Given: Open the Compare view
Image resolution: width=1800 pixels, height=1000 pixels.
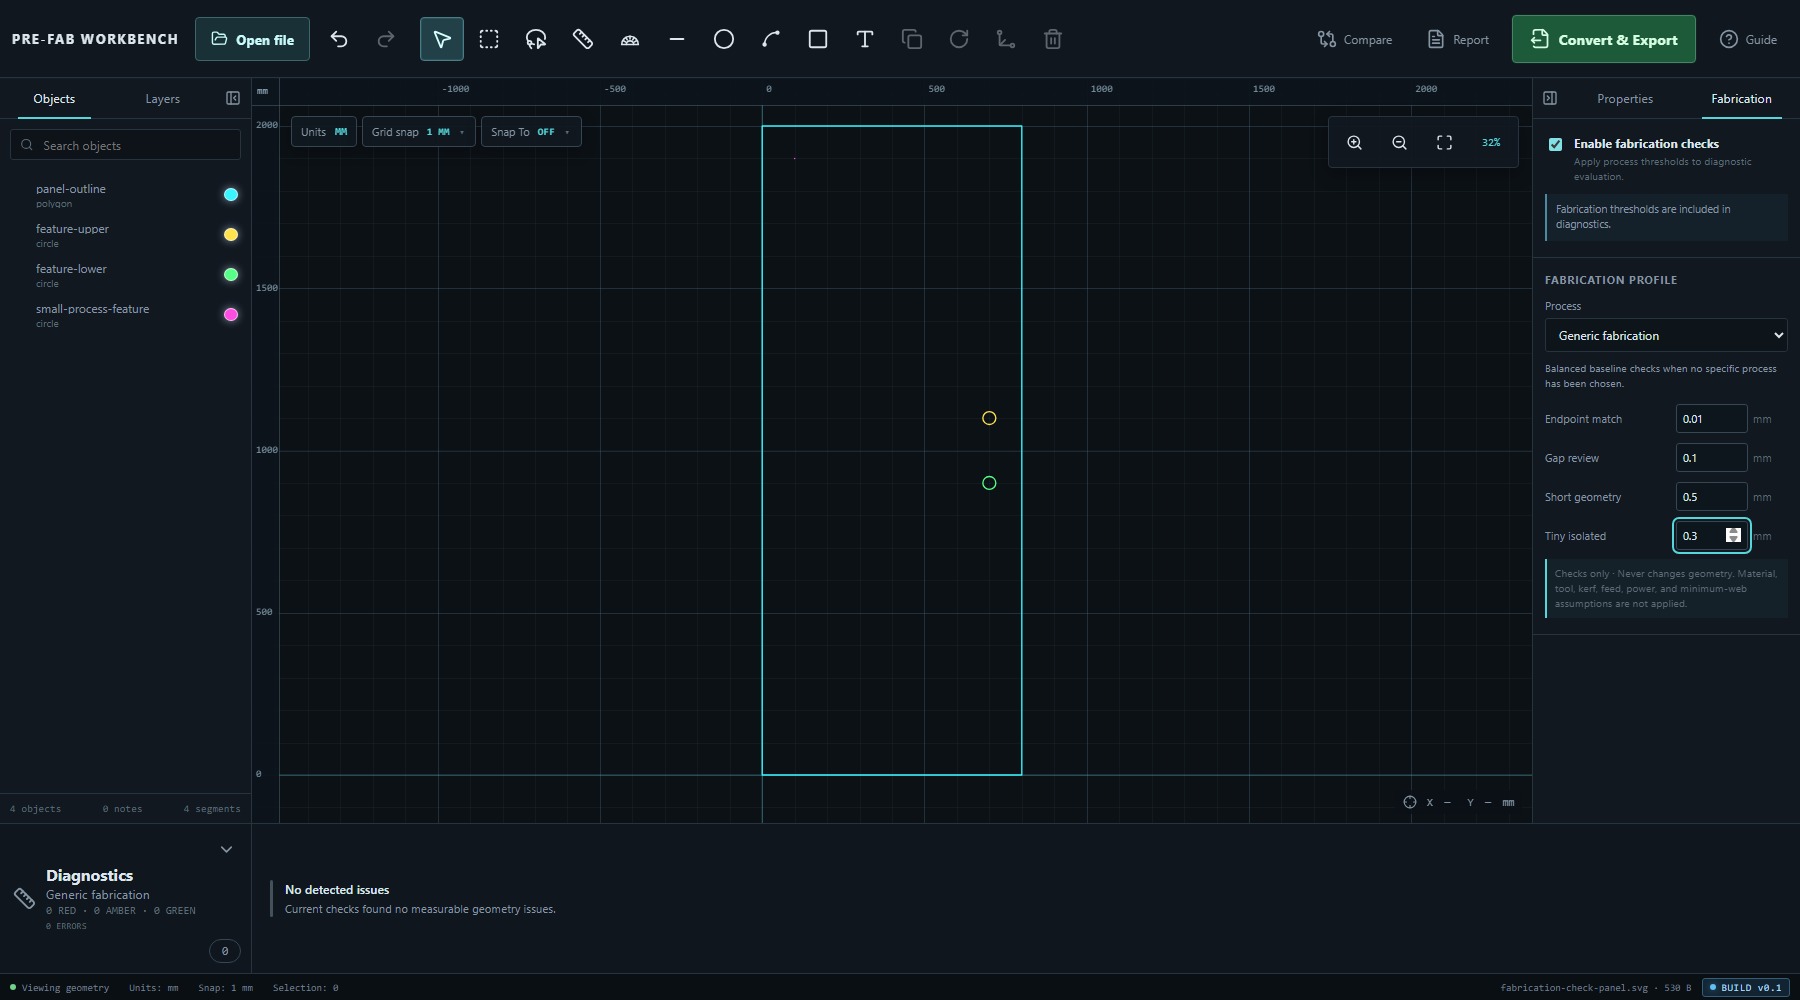Looking at the screenshot, I should click(x=1355, y=39).
